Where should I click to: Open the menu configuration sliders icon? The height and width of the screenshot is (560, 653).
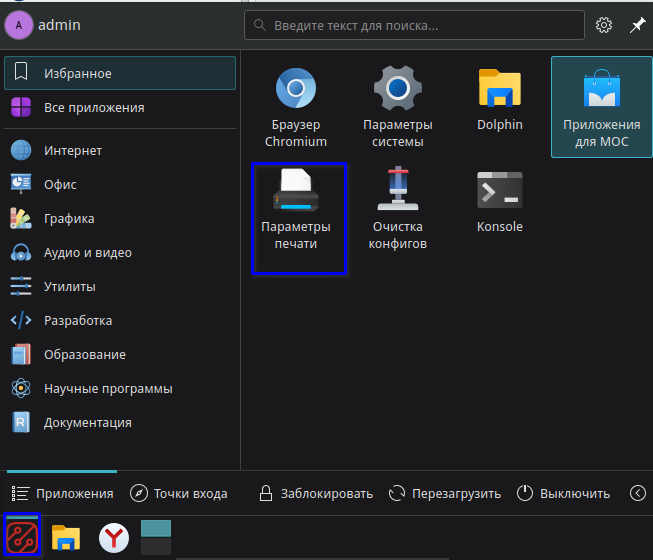(x=604, y=25)
